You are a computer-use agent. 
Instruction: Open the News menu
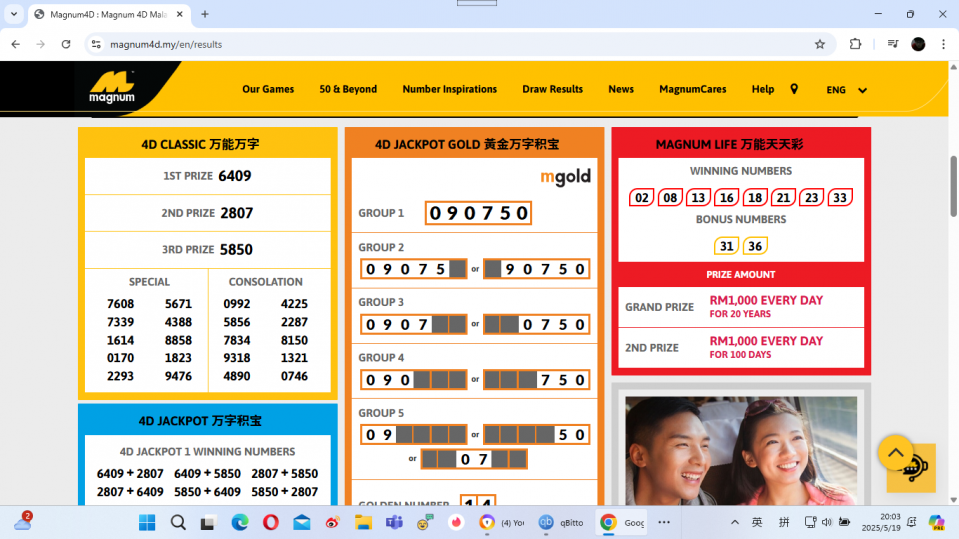click(621, 89)
